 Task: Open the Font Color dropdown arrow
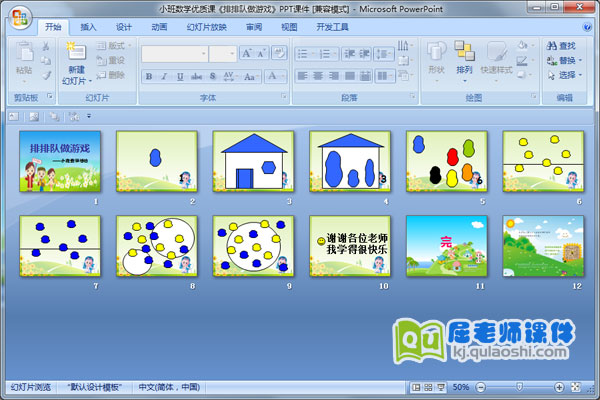[x=283, y=77]
